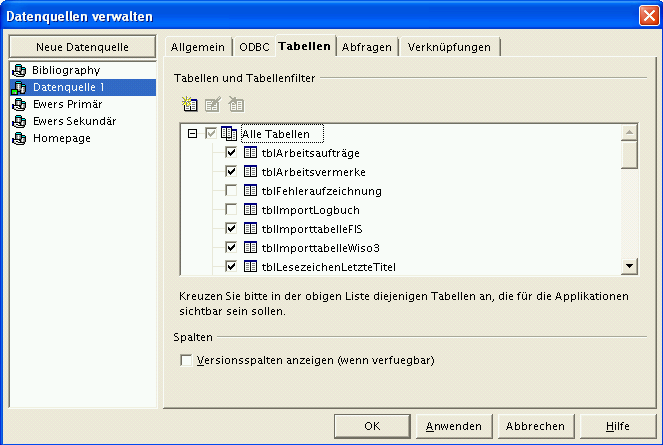Click the edit table icon in toolbar
This screenshot has height=445, width=663.
point(213,104)
